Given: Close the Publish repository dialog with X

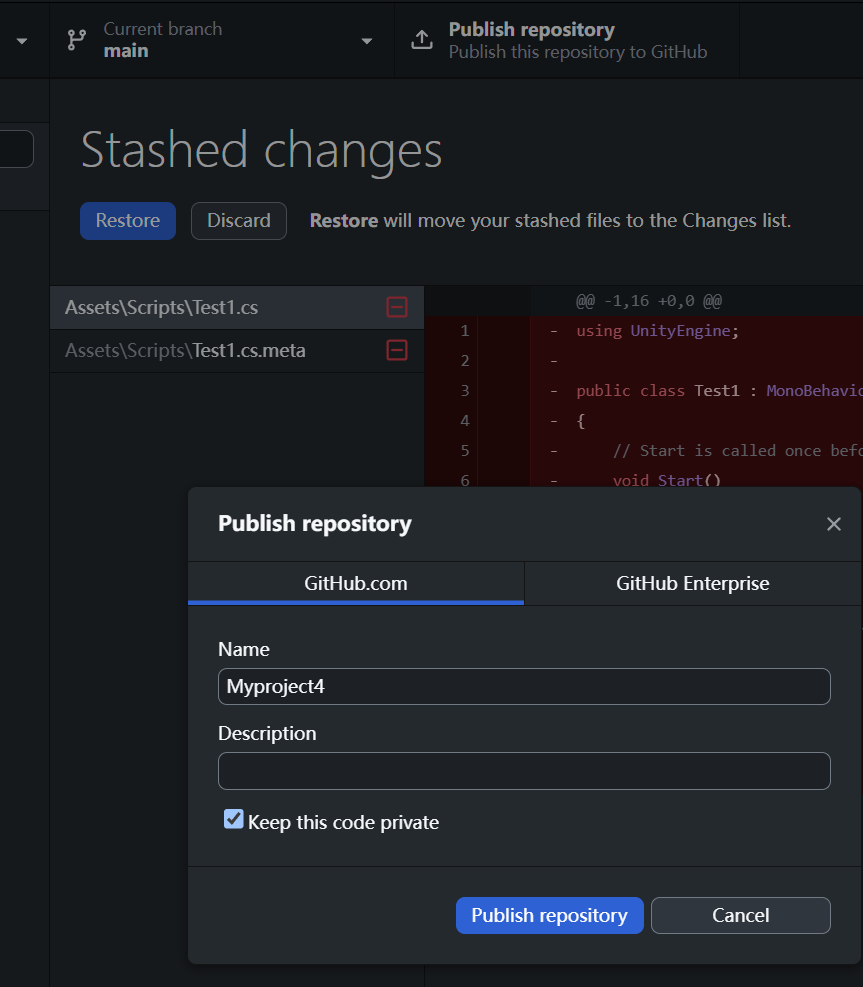Looking at the screenshot, I should pos(833,524).
